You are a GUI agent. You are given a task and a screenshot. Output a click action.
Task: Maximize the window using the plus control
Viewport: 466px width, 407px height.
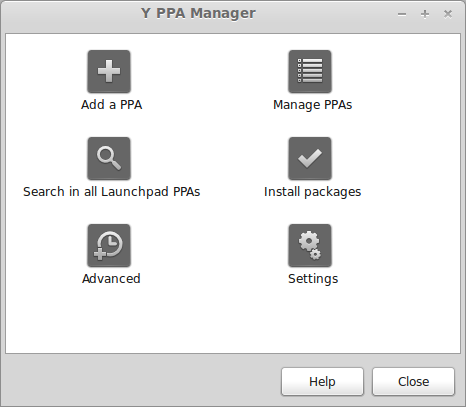tap(425, 14)
